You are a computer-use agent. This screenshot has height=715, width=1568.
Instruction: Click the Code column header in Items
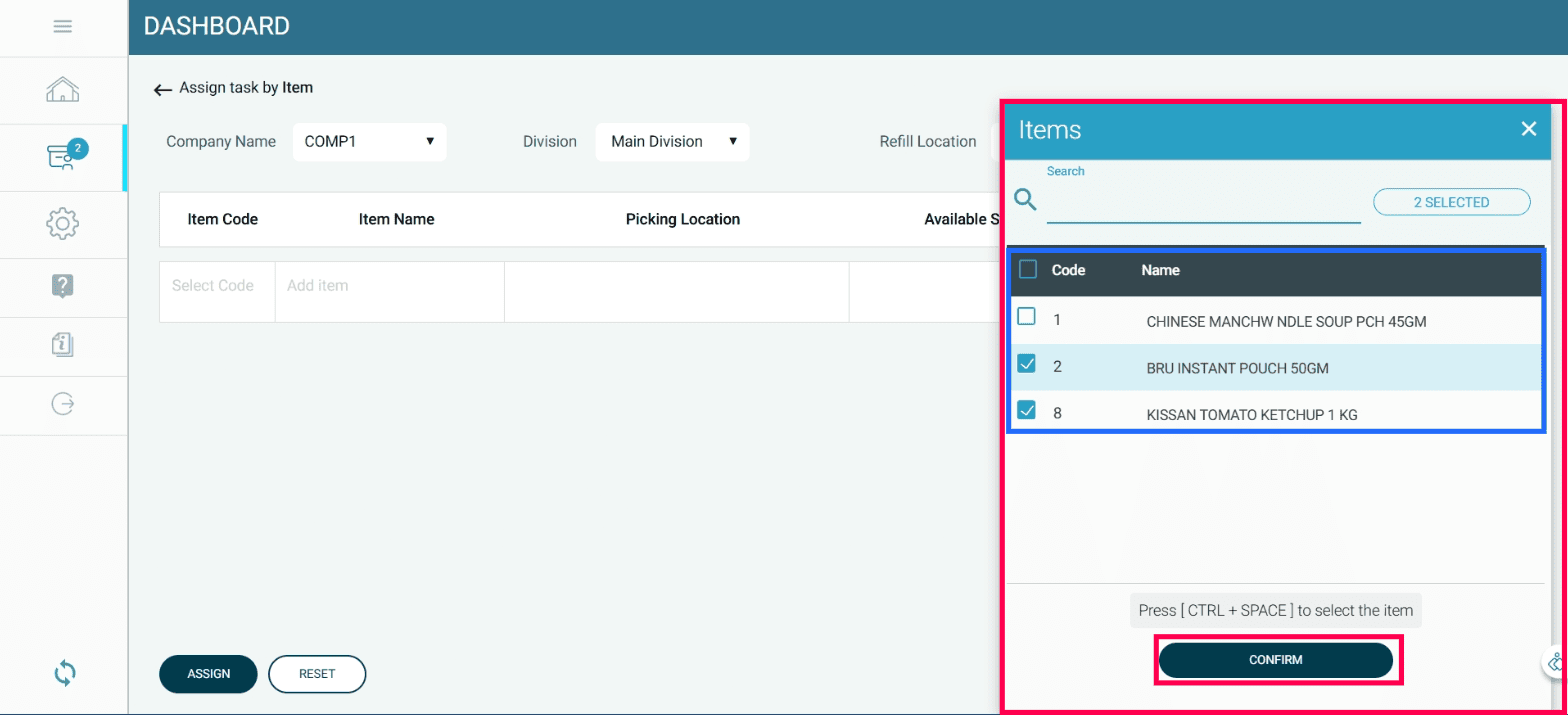(x=1069, y=270)
